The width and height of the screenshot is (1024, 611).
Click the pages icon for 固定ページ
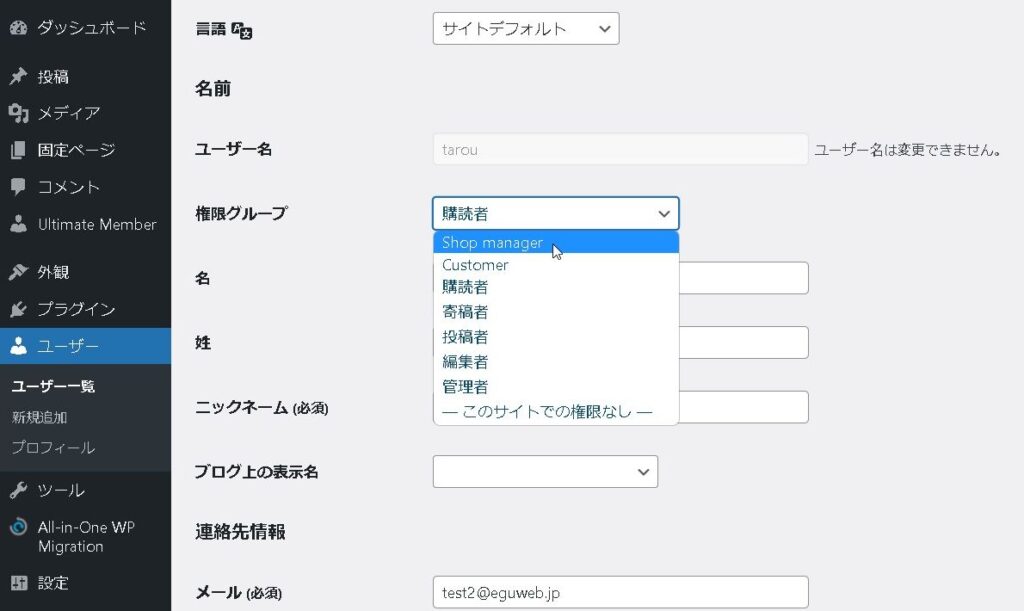[18, 150]
